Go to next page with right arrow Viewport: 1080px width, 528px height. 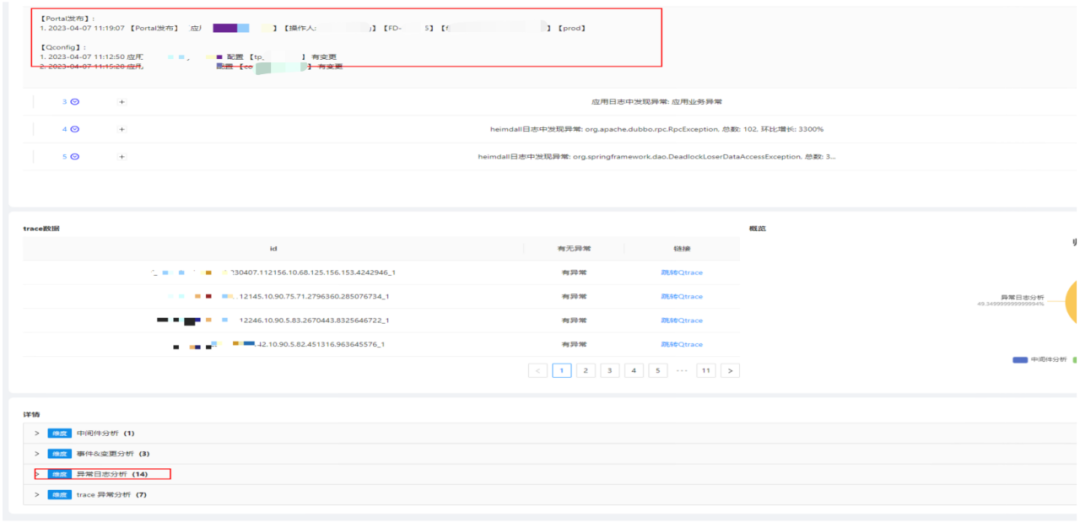tap(730, 370)
